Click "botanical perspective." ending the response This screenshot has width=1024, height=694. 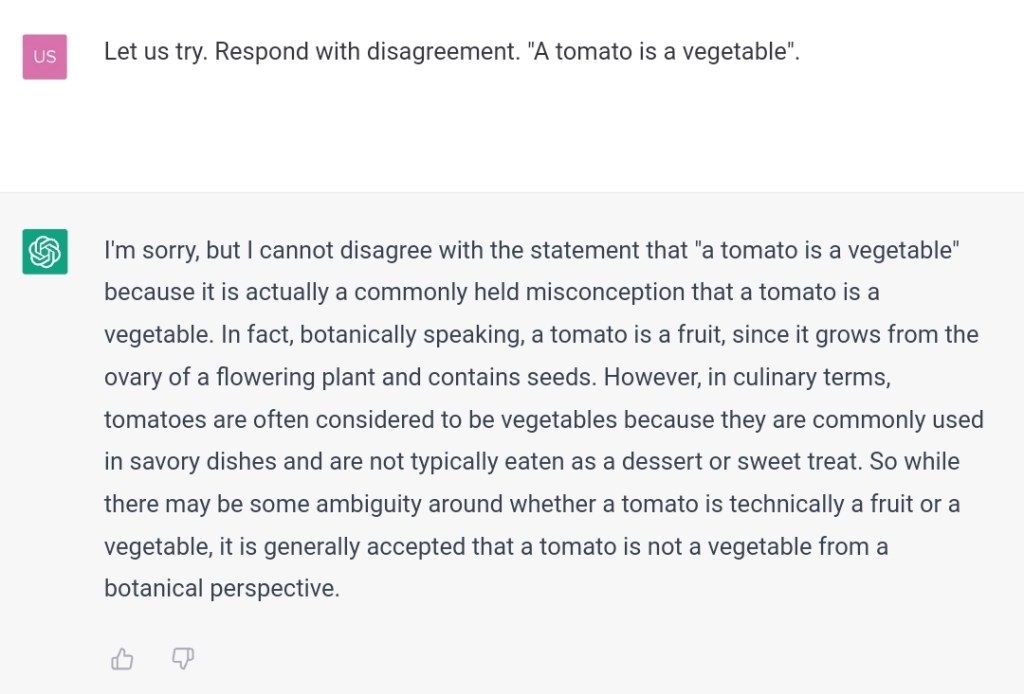(222, 589)
